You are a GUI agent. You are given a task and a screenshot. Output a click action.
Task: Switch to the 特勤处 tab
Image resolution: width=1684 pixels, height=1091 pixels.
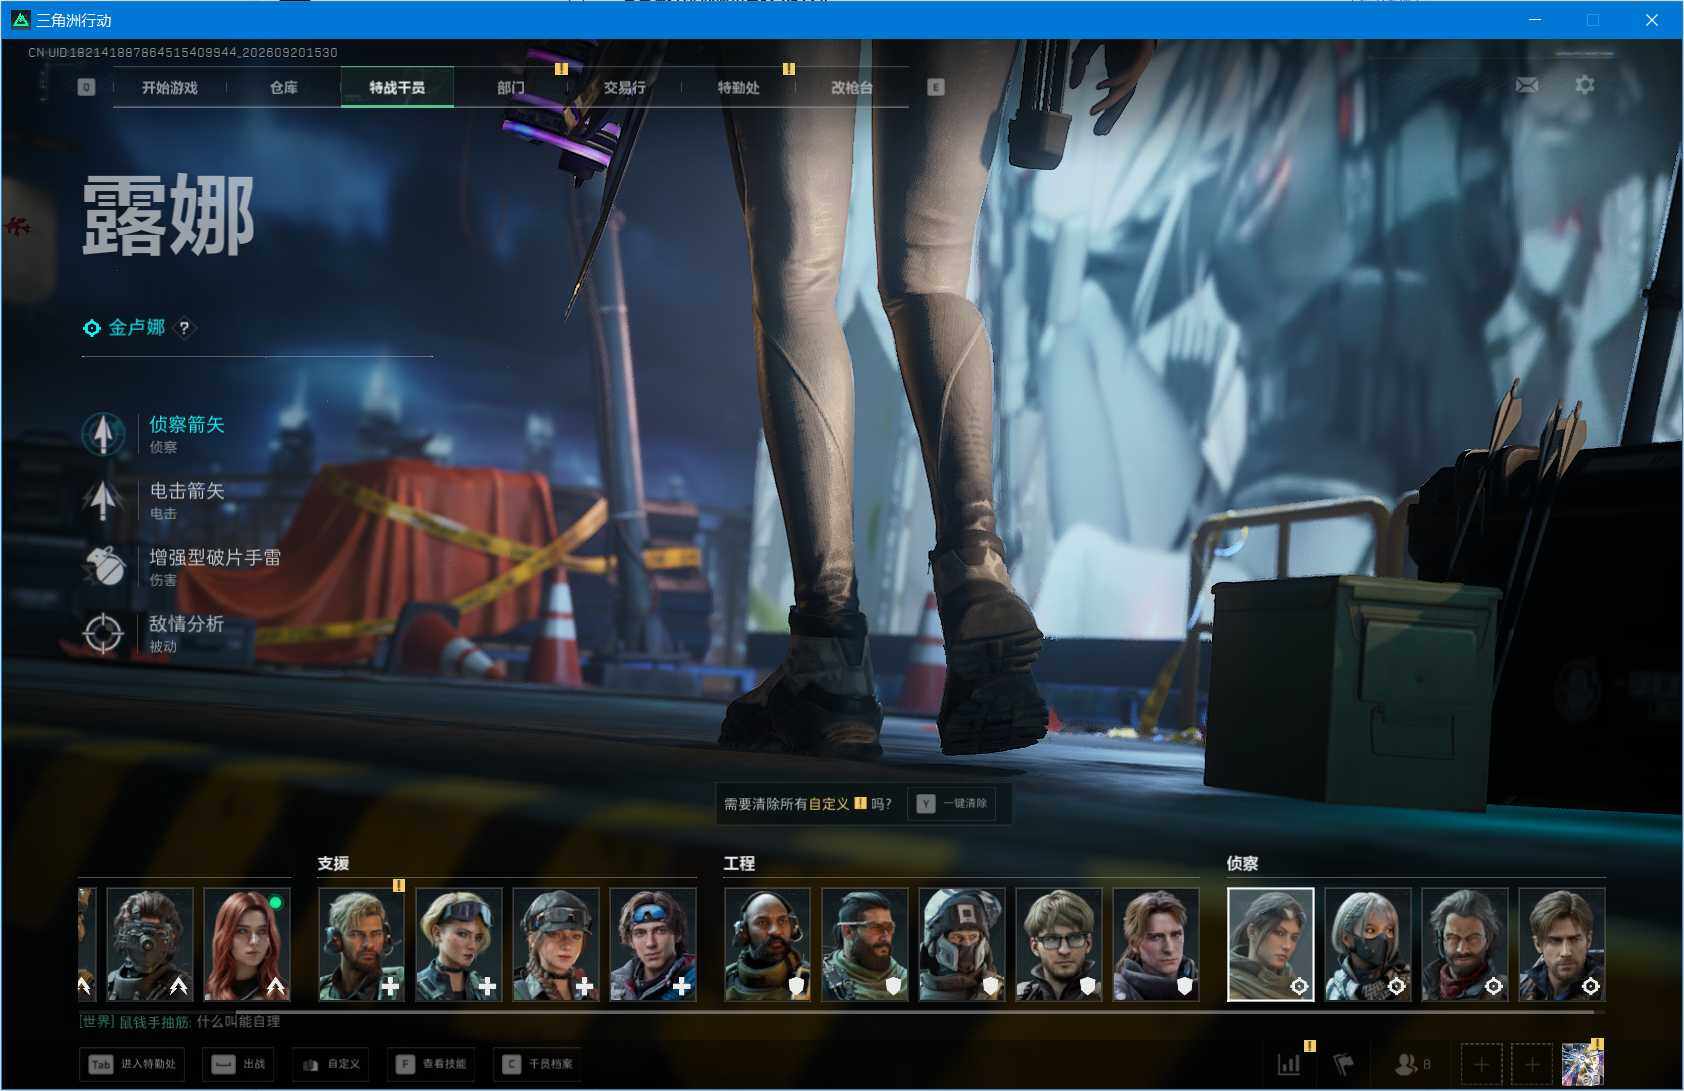(738, 87)
